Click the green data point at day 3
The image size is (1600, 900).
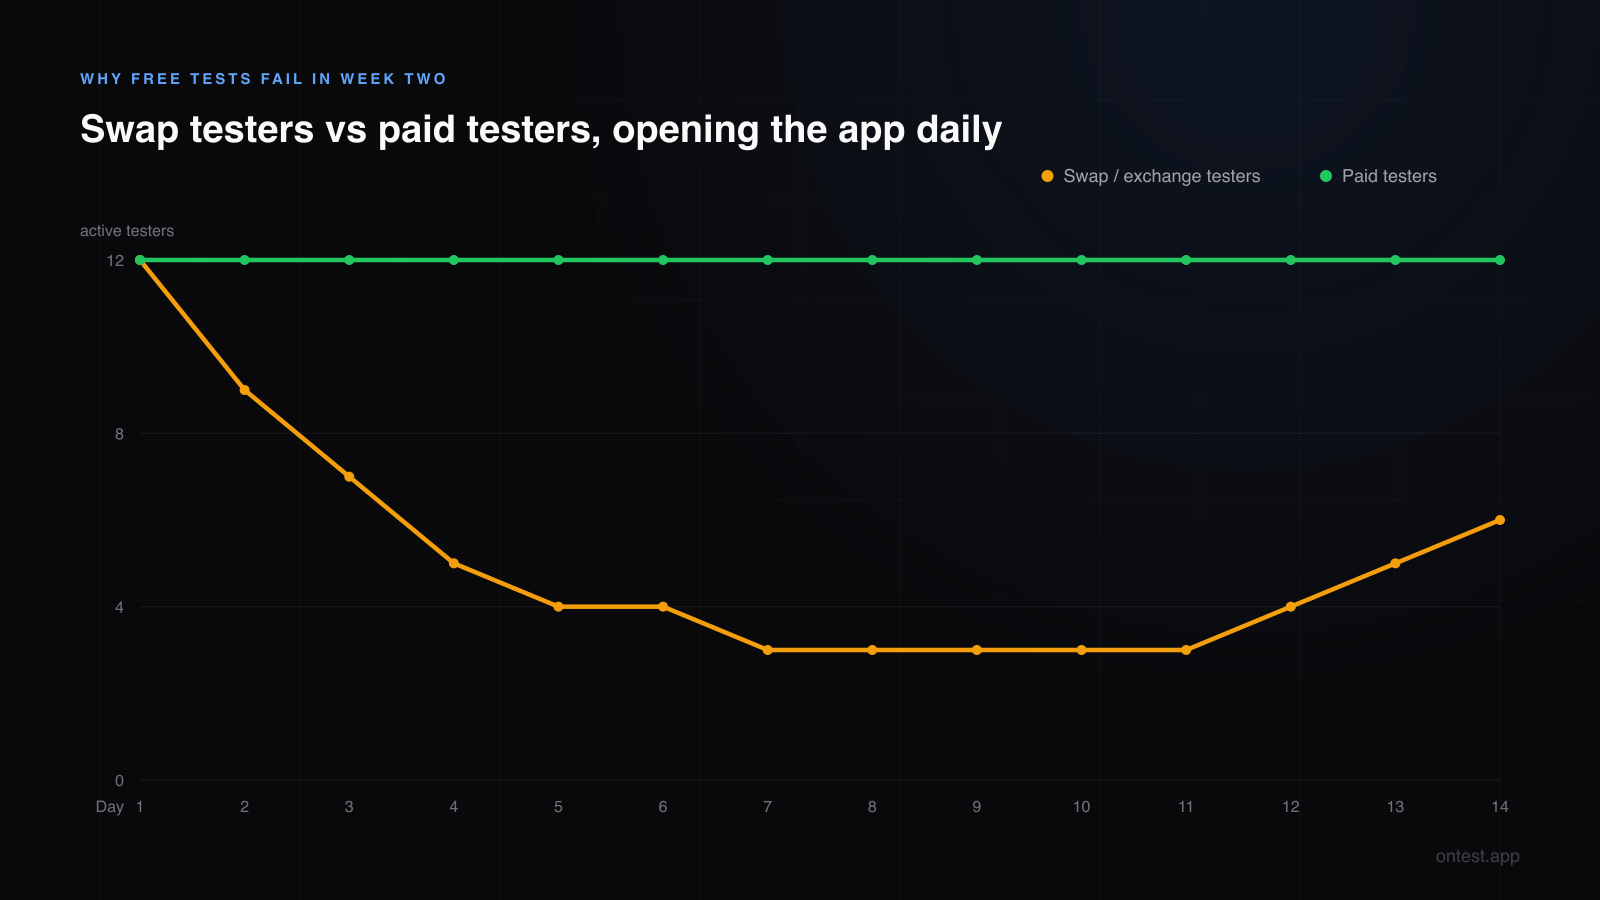[349, 260]
